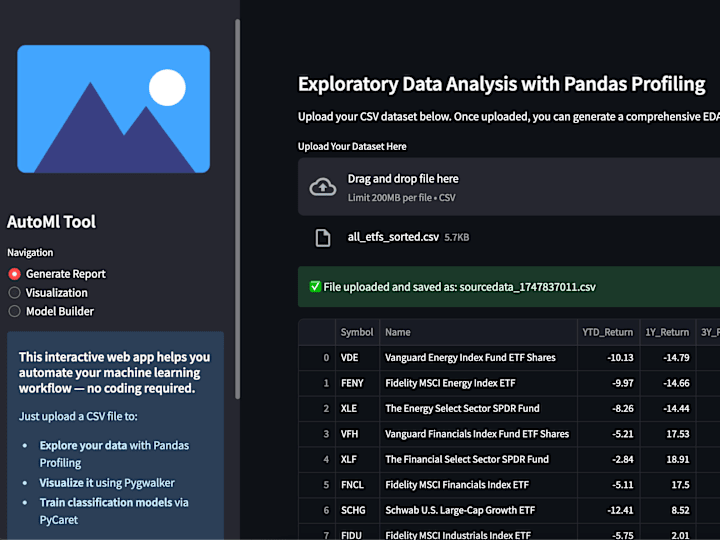The width and height of the screenshot is (720, 540).
Task: Click the YTD return value -10.13
Action: pos(608,358)
